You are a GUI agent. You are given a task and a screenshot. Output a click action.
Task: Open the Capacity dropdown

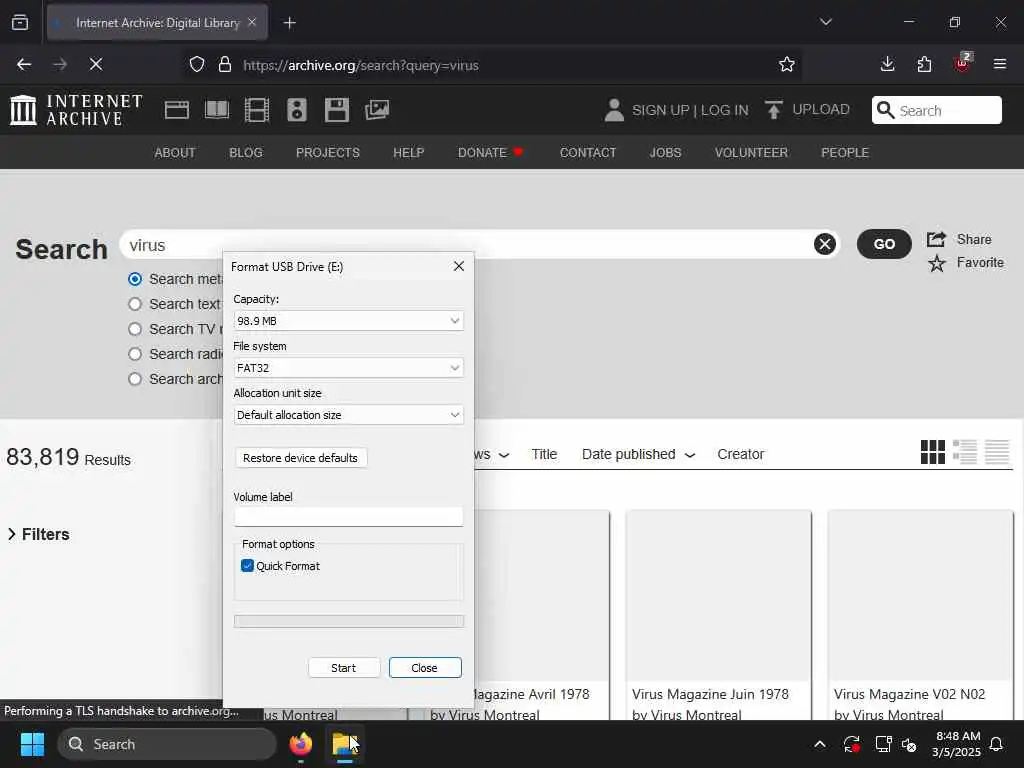point(348,321)
